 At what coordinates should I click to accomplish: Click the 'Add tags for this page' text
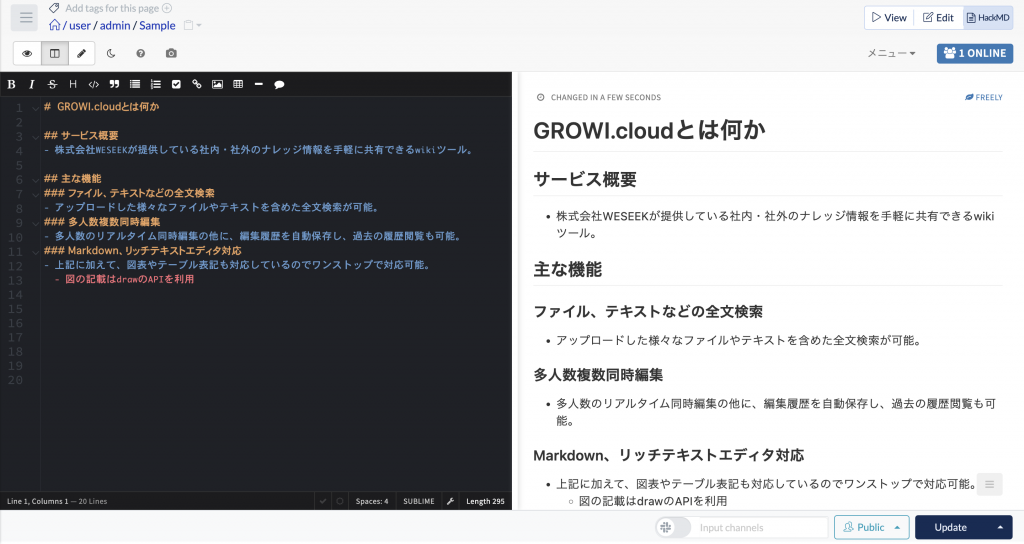click(x=112, y=8)
